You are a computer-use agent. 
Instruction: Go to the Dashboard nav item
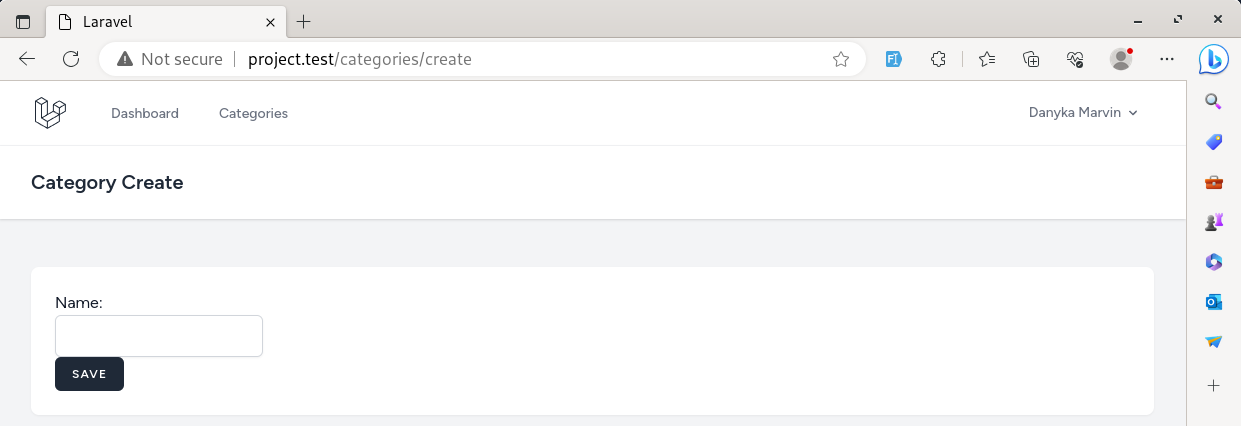pyautogui.click(x=145, y=113)
